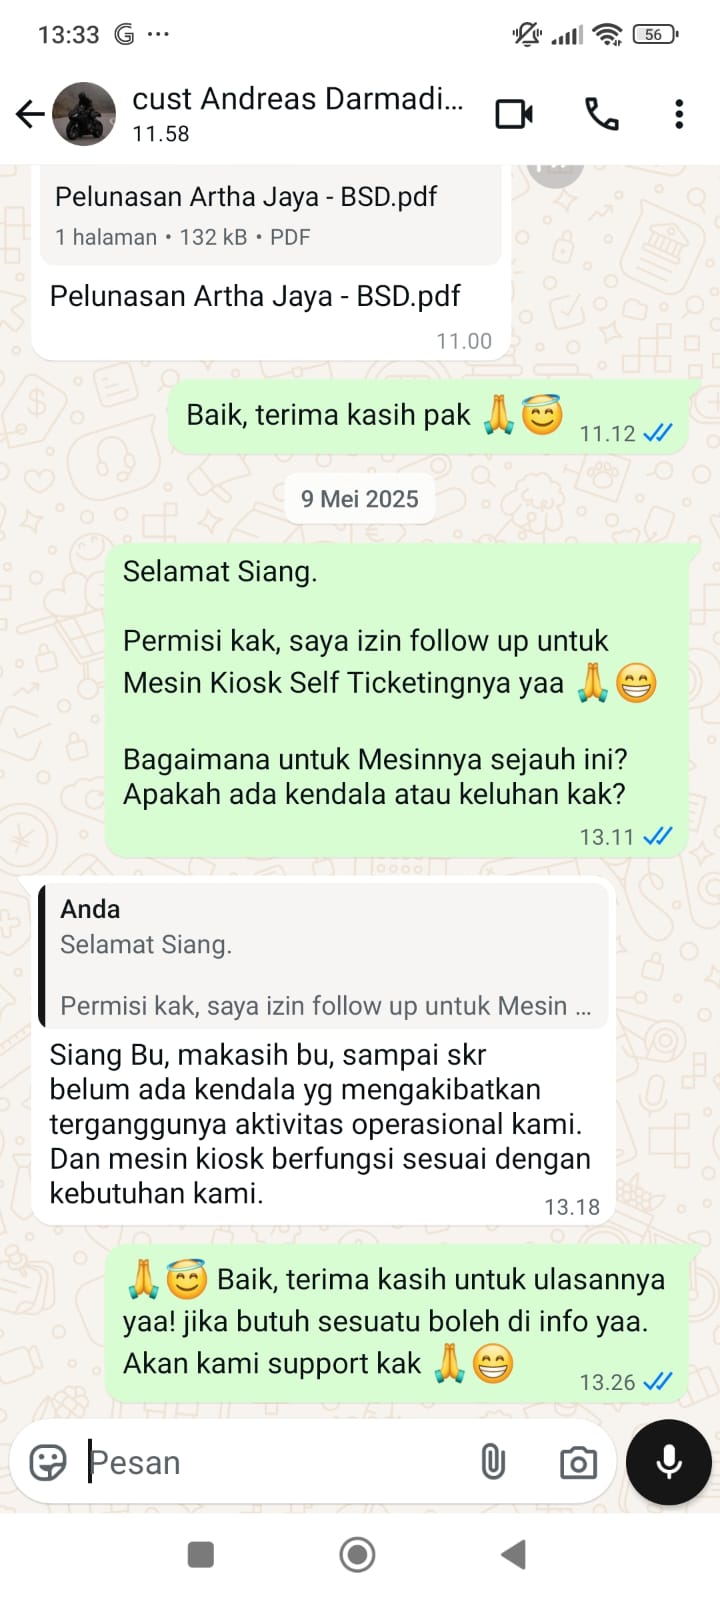Open the camera from message bar
Viewport: 720px width, 1600px height.
point(578,1463)
